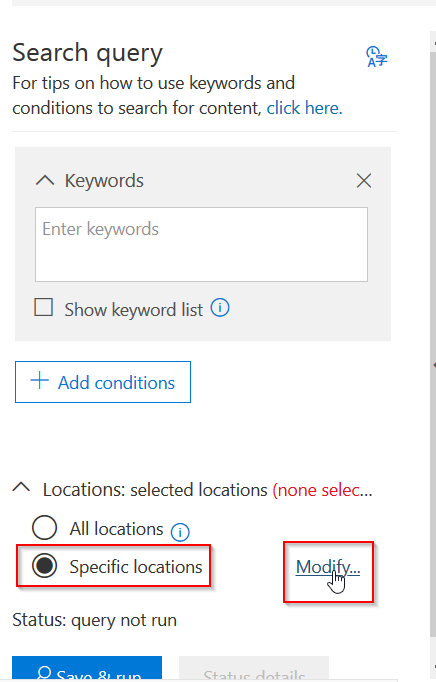Click the Add conditions button

103,382
